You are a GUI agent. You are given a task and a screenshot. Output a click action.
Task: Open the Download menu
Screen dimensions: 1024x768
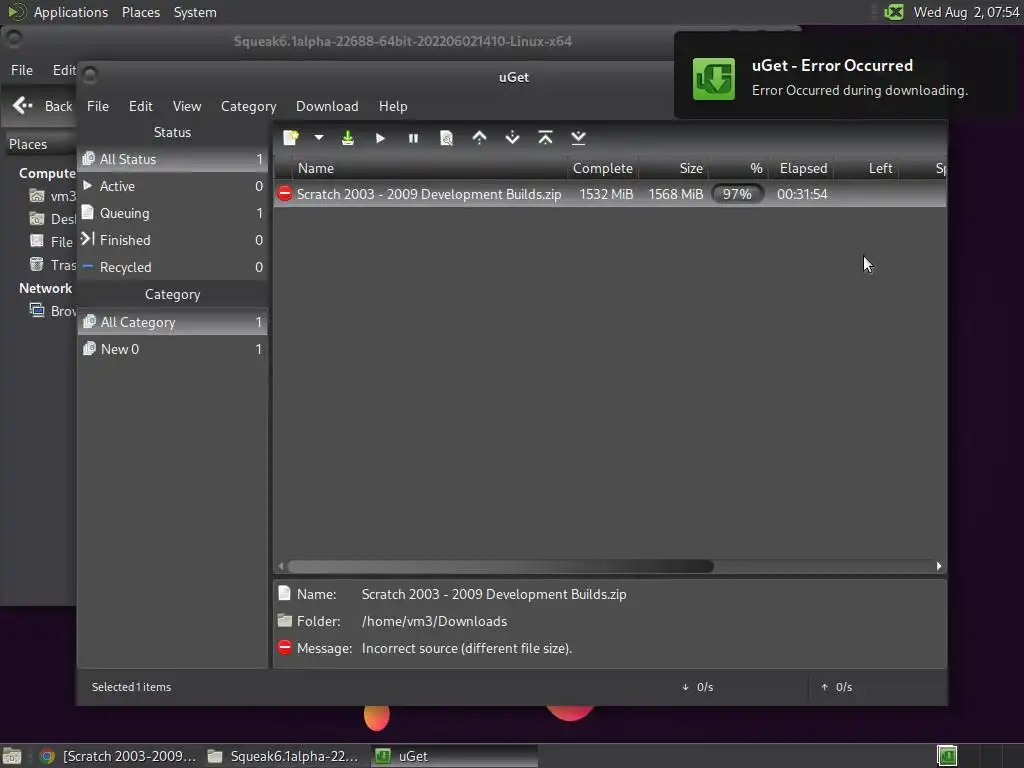point(327,106)
